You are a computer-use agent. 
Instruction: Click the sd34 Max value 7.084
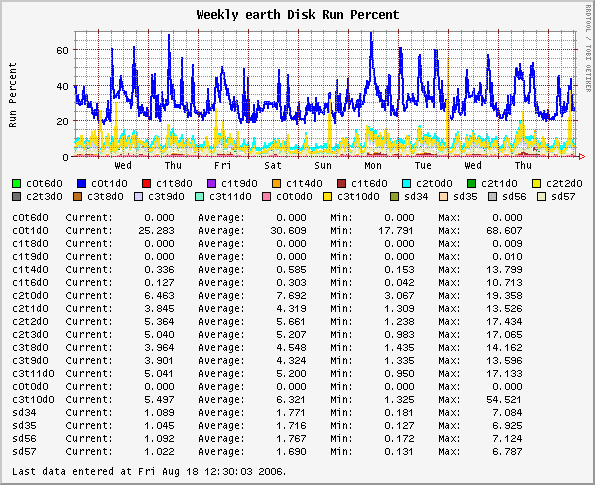tap(507, 413)
